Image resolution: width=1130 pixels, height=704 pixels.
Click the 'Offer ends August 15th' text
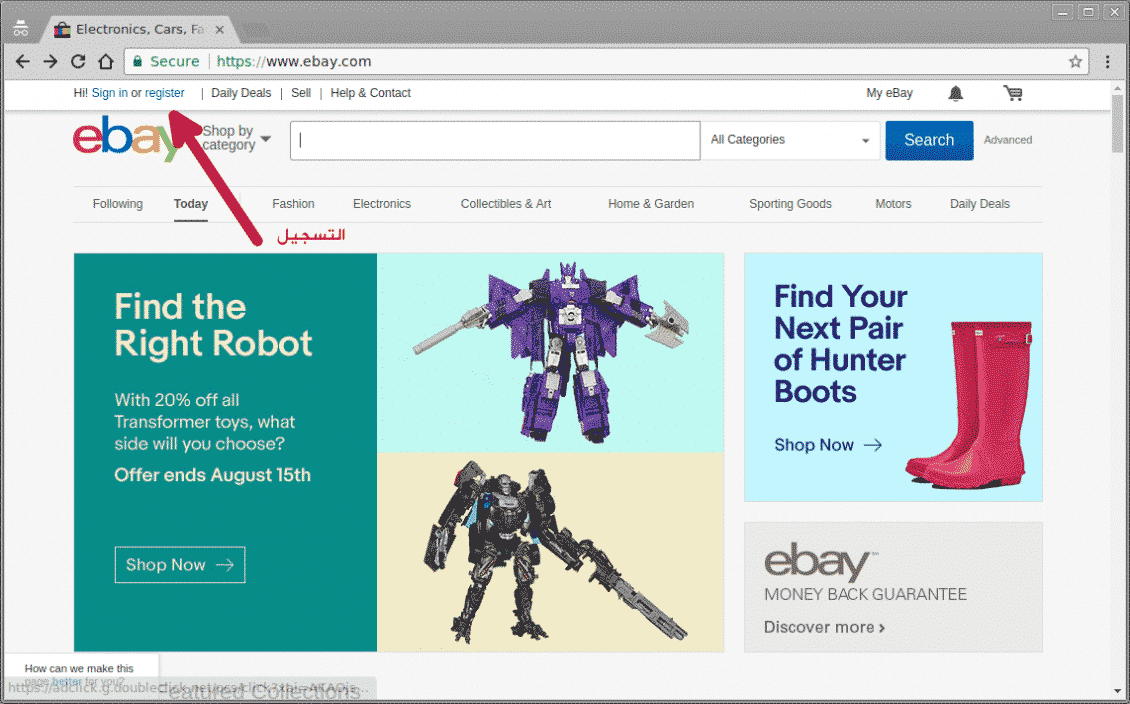213,475
